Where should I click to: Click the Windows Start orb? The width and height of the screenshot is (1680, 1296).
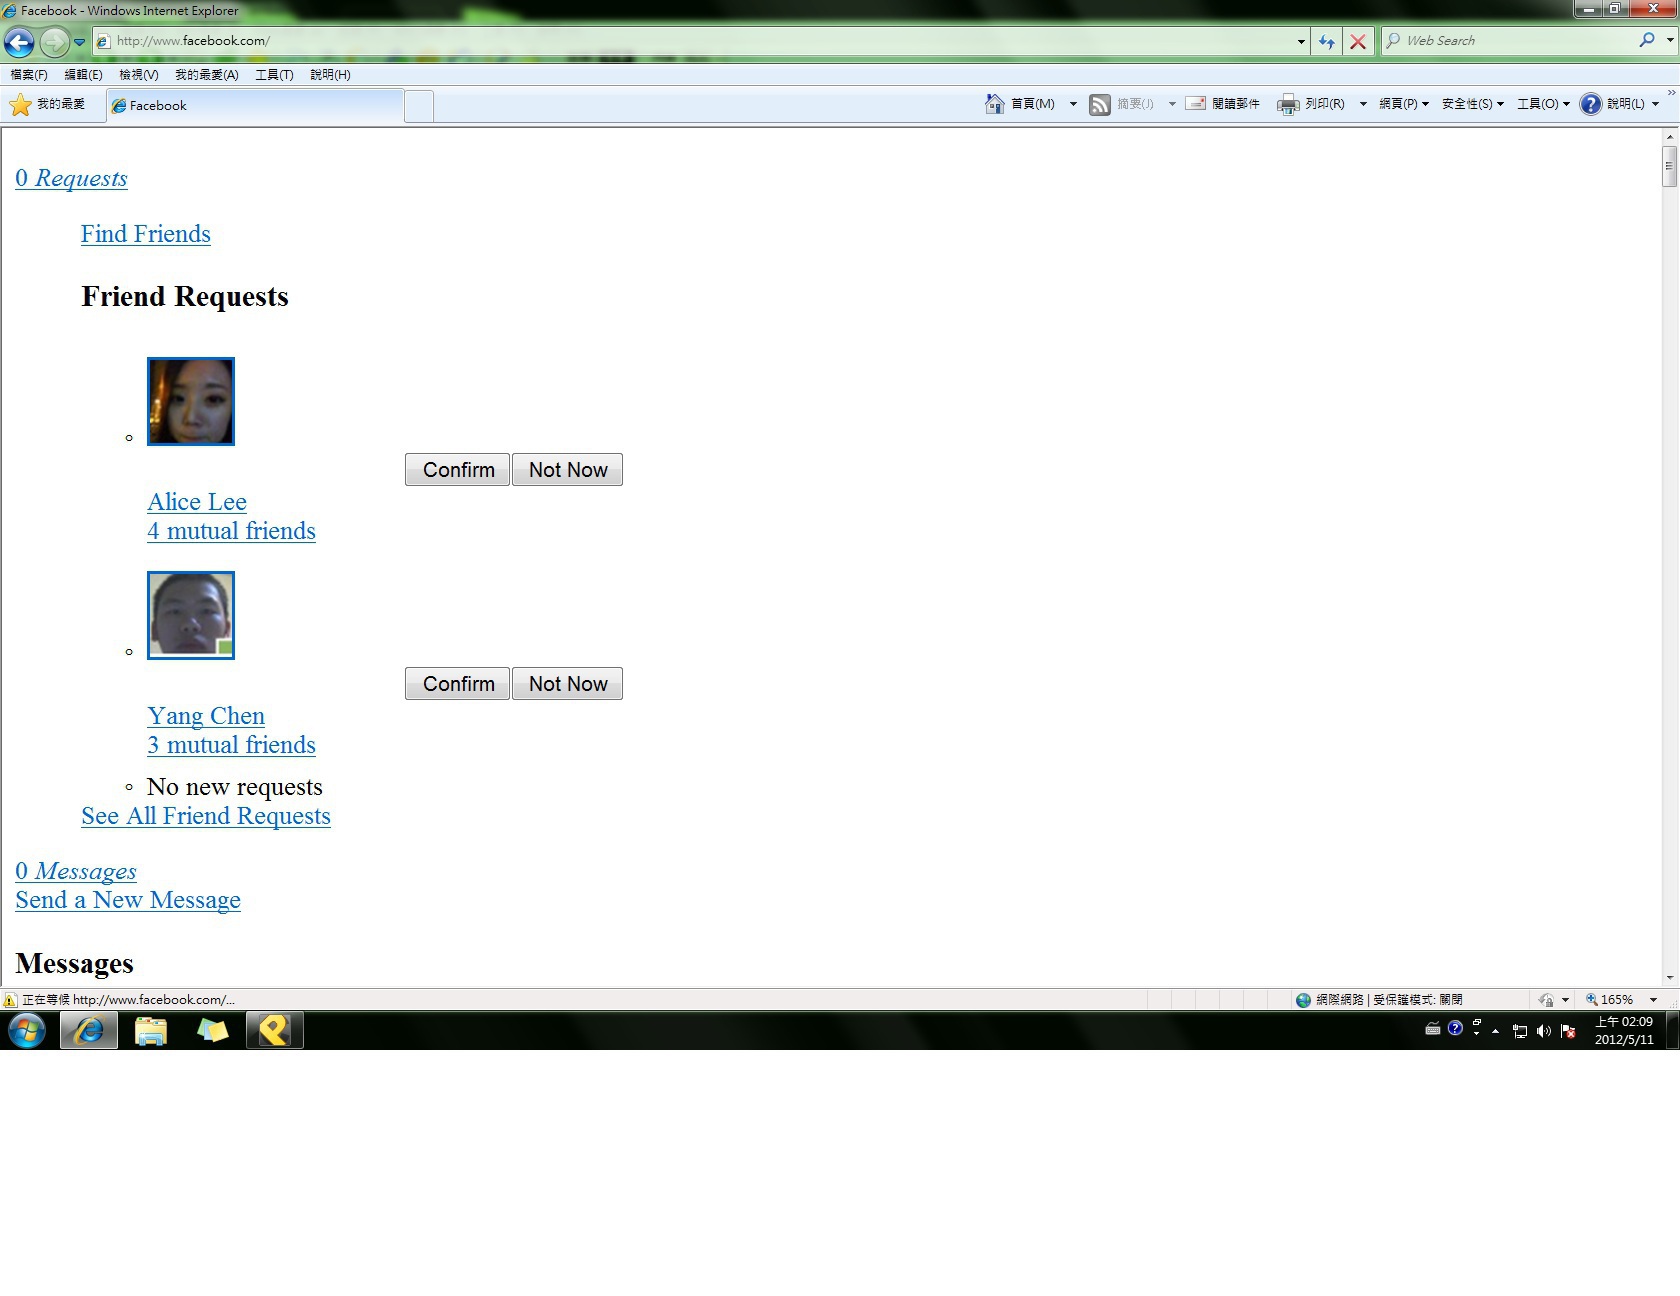[x=27, y=1030]
